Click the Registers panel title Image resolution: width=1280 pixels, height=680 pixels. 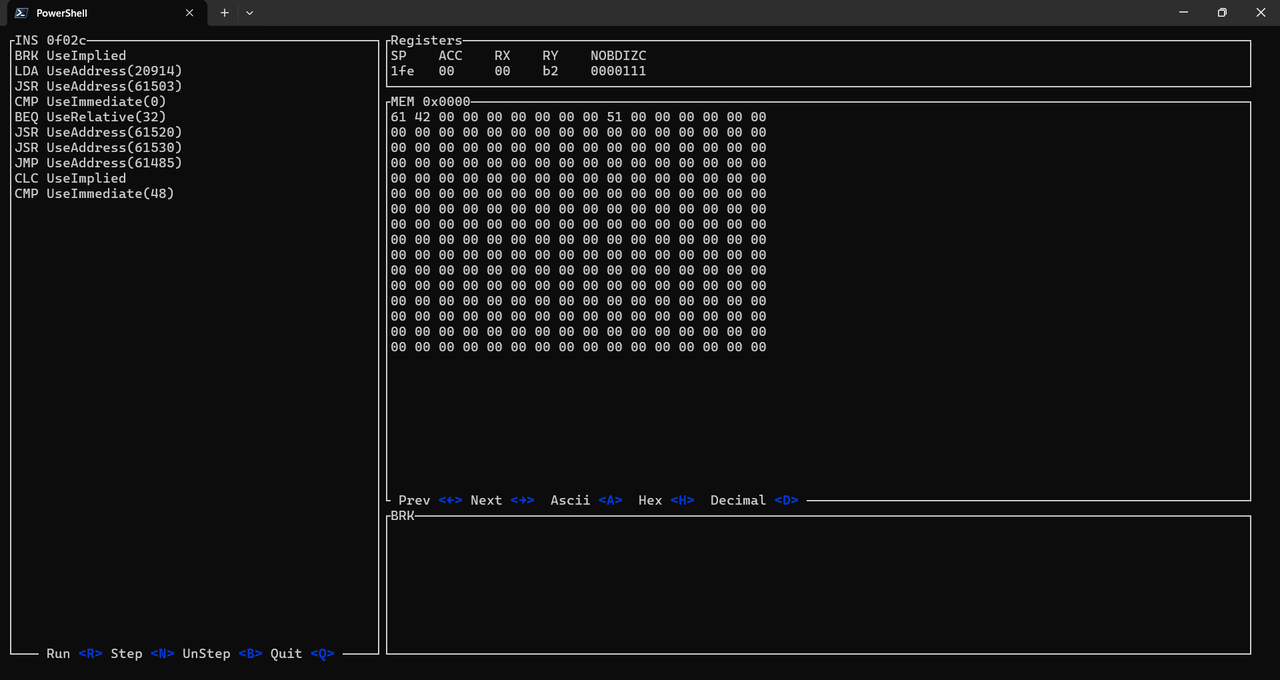426,41
